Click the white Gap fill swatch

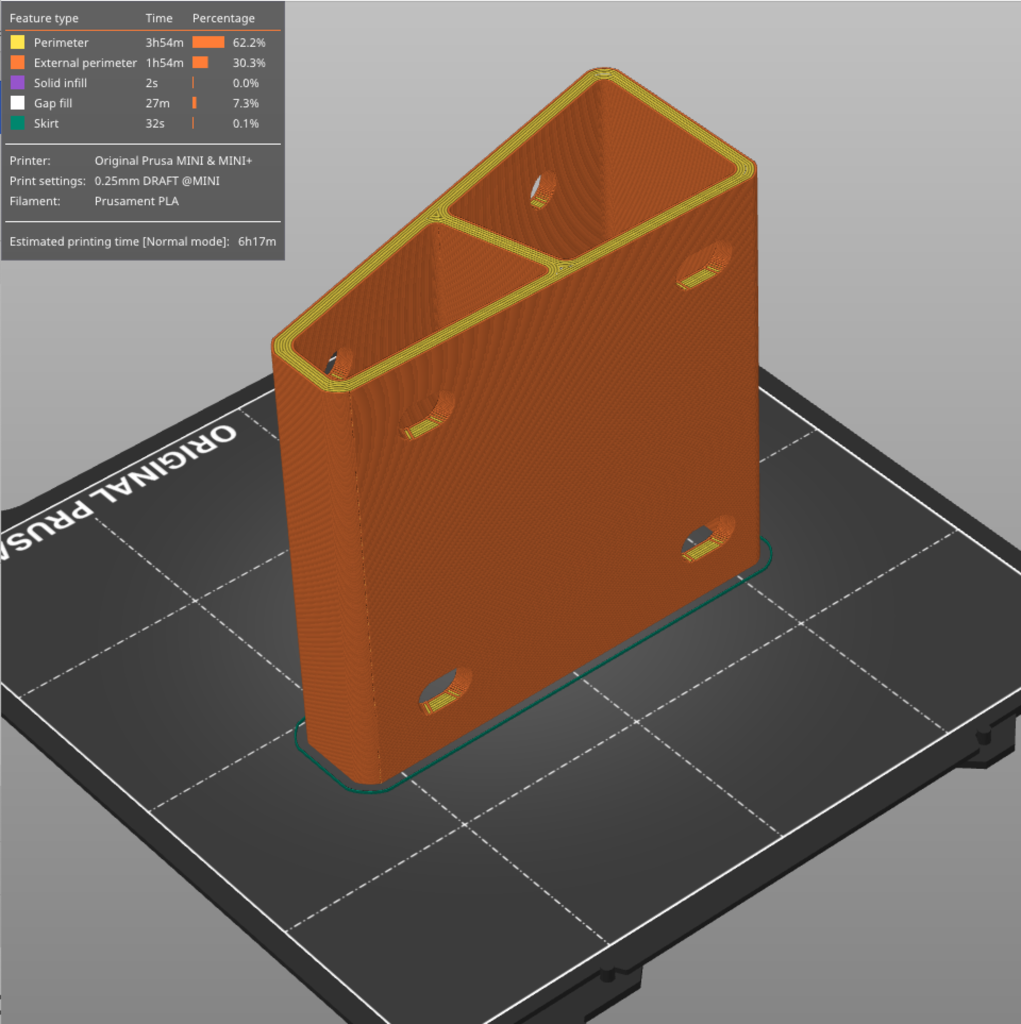[x=17, y=103]
